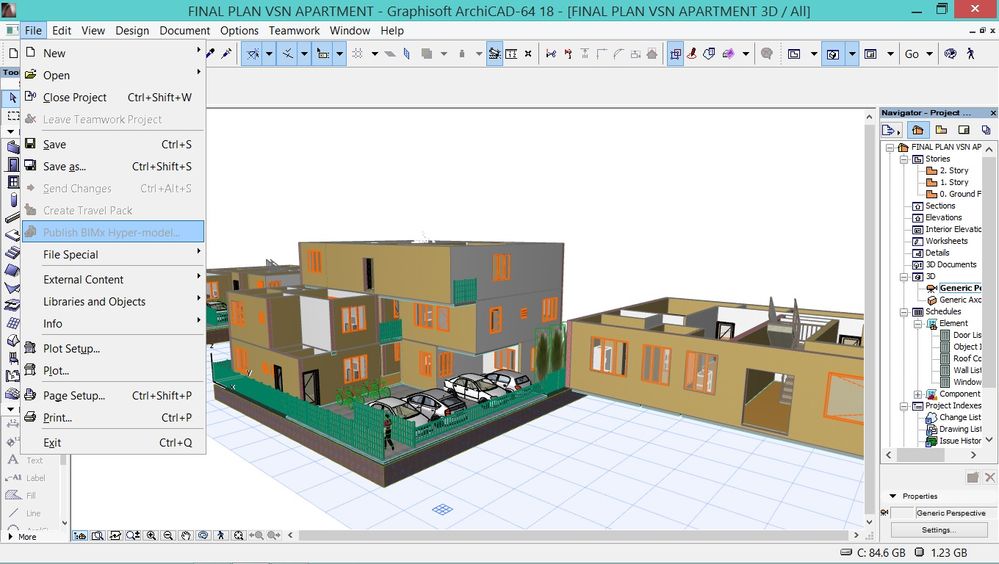The height and width of the screenshot is (564, 999).
Task: Expand the Component schedules node
Action: click(918, 394)
